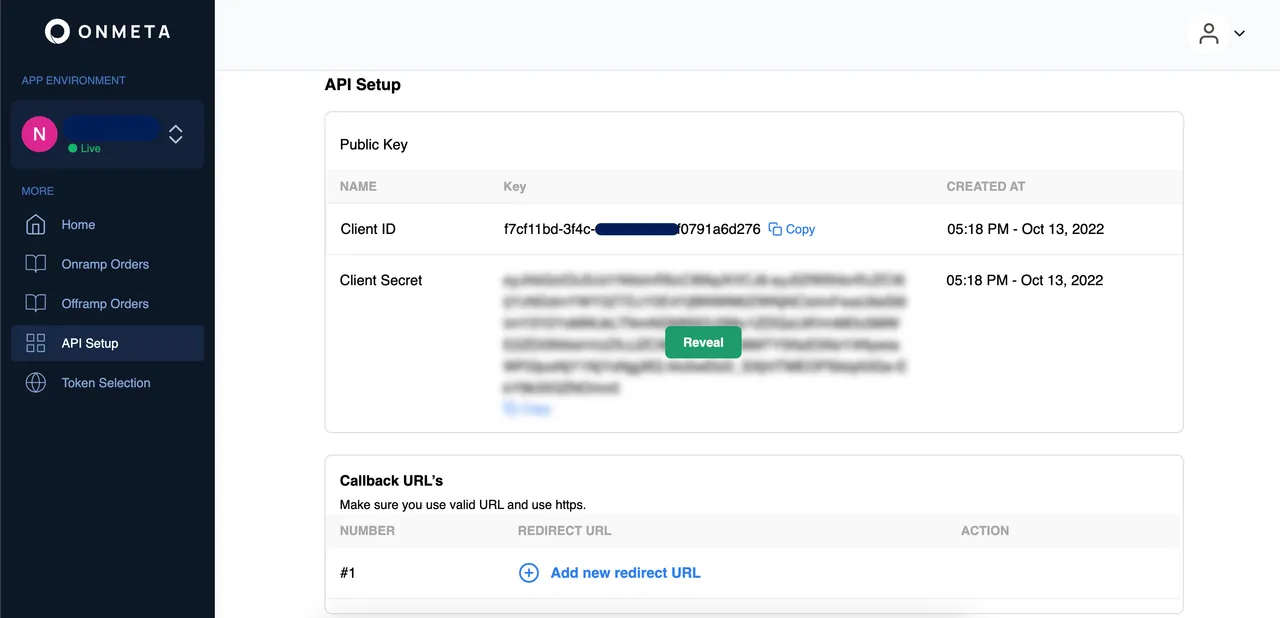This screenshot has height=618, width=1280.
Task: Click the Client ID key value
Action: (632, 229)
